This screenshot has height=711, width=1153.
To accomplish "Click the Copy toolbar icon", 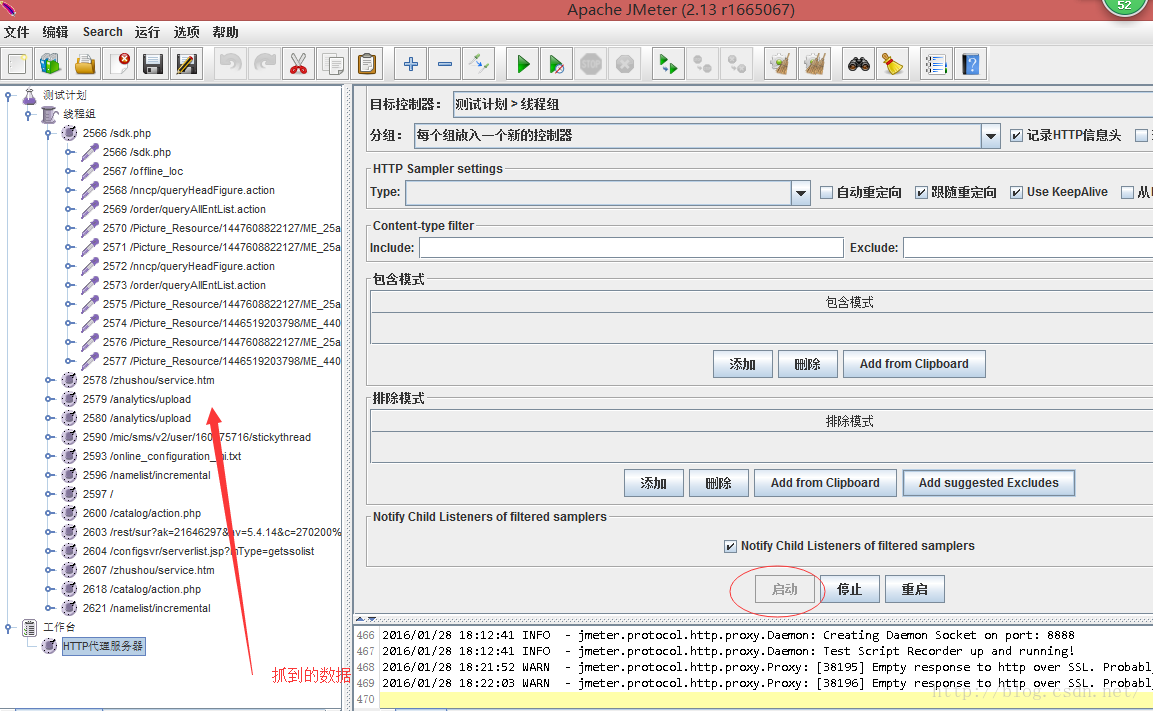I will 332,65.
